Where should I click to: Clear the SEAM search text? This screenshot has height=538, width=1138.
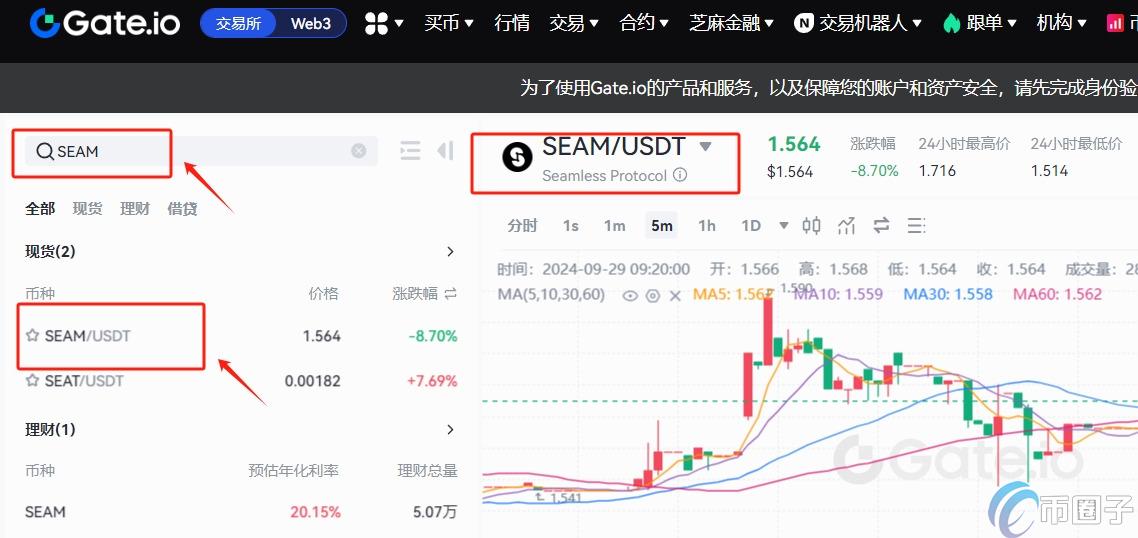(x=359, y=151)
